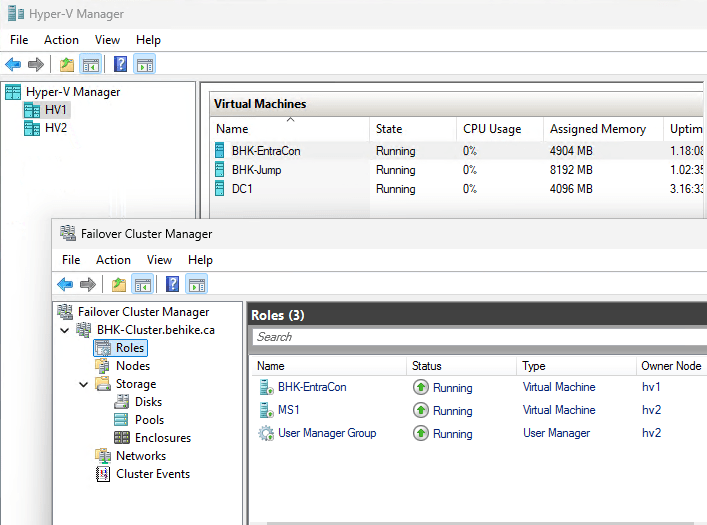The width and height of the screenshot is (707, 525).
Task: Click the BHK-Jump virtual machine icon
Action: click(220, 170)
